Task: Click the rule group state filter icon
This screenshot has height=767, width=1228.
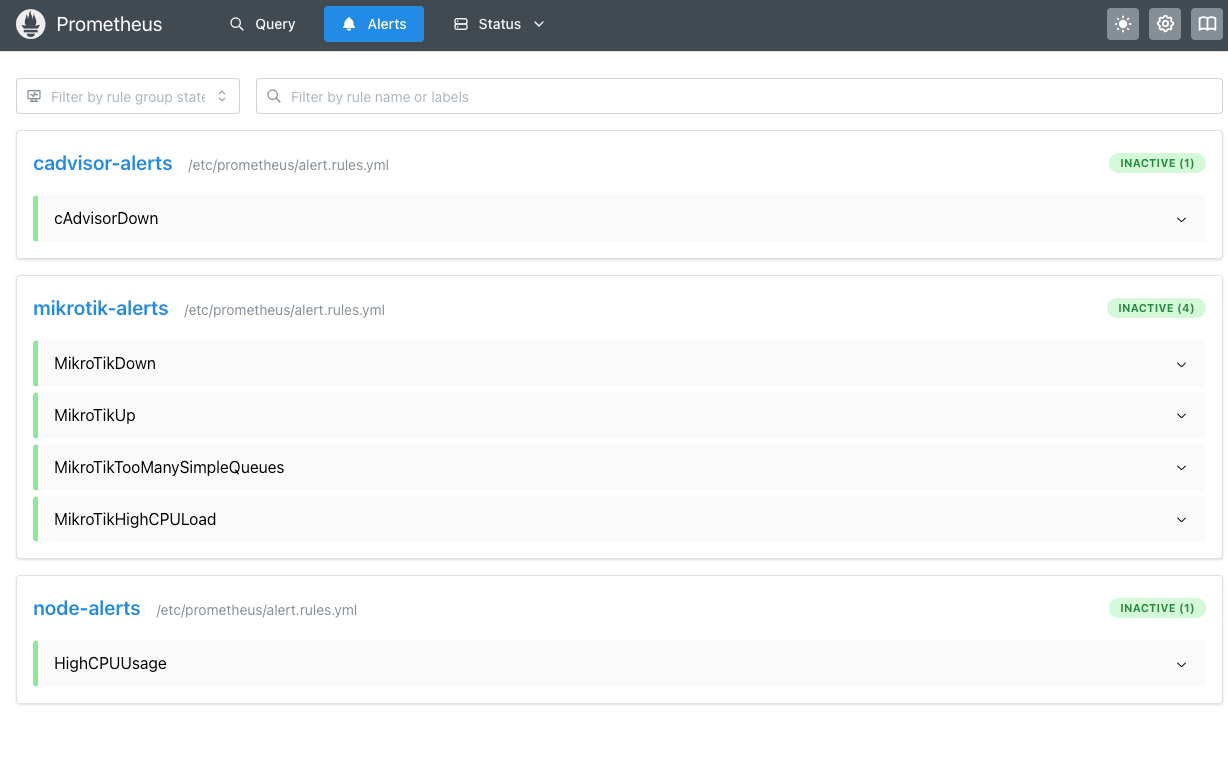Action: pos(34,96)
